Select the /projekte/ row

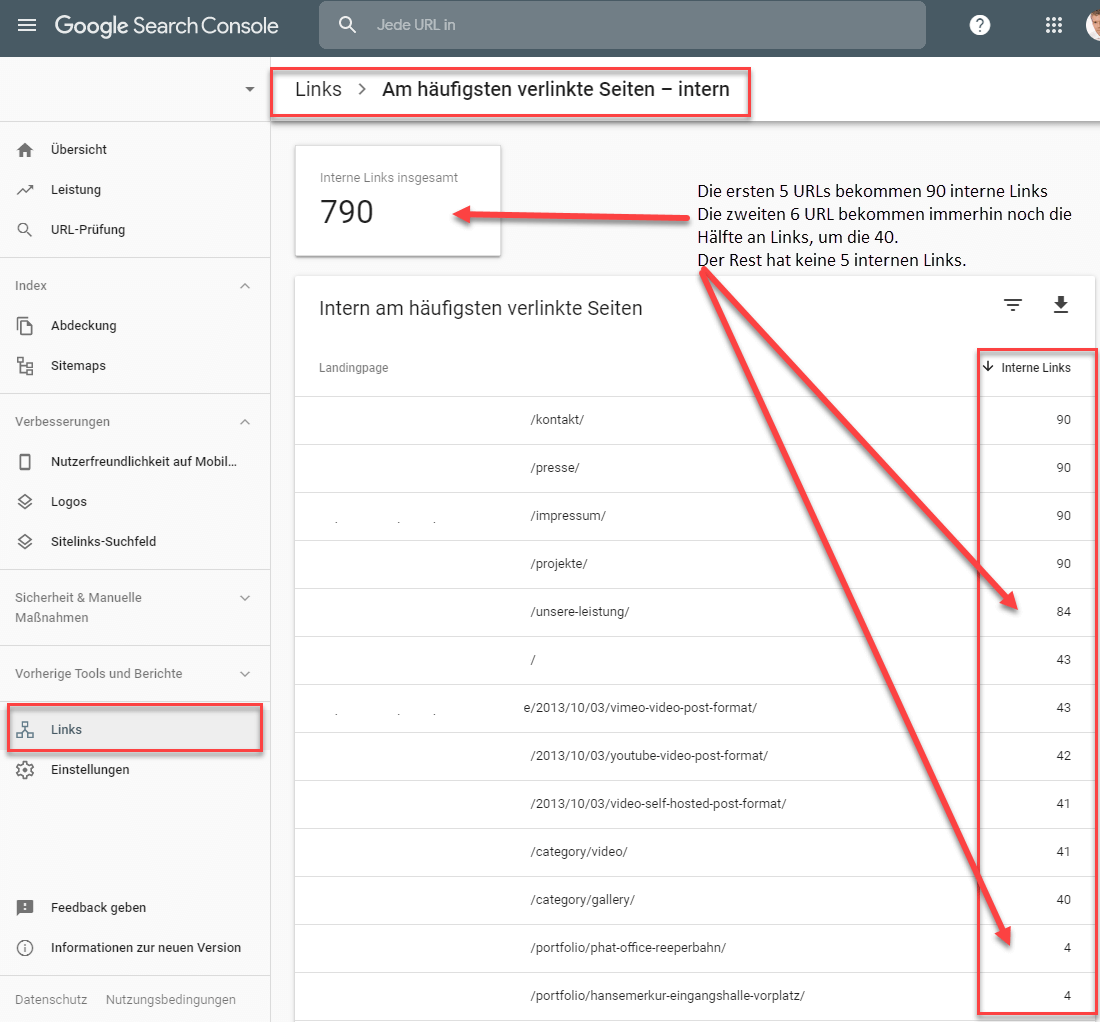click(x=695, y=564)
